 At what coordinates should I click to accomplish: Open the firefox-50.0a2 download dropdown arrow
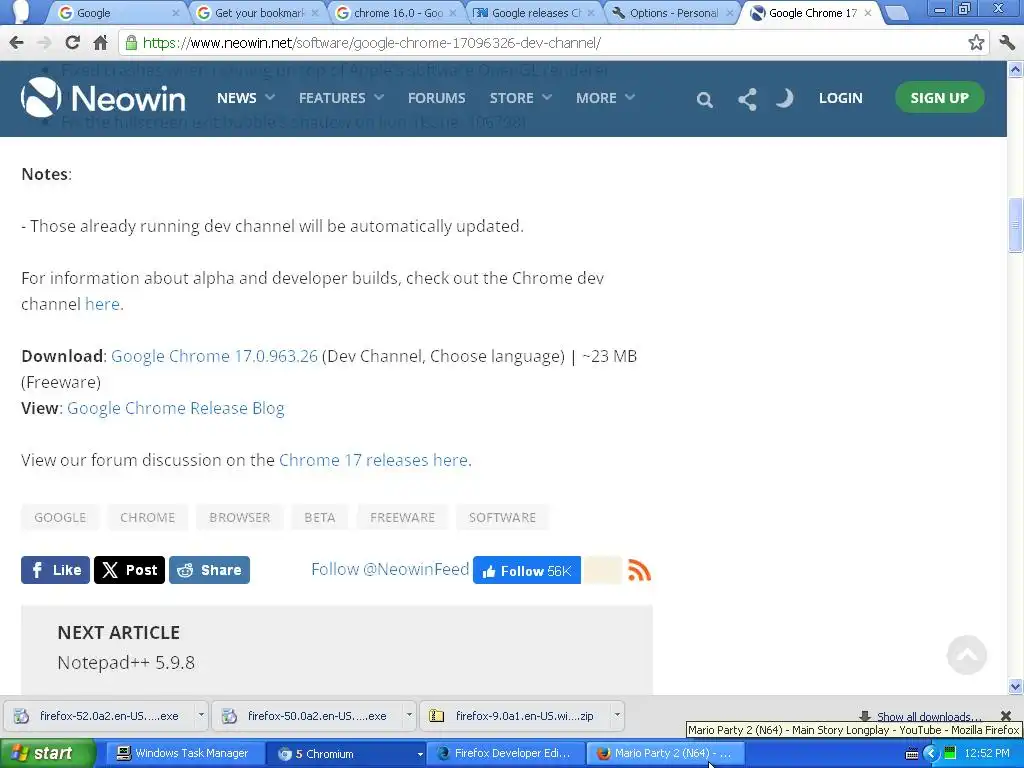click(x=409, y=715)
